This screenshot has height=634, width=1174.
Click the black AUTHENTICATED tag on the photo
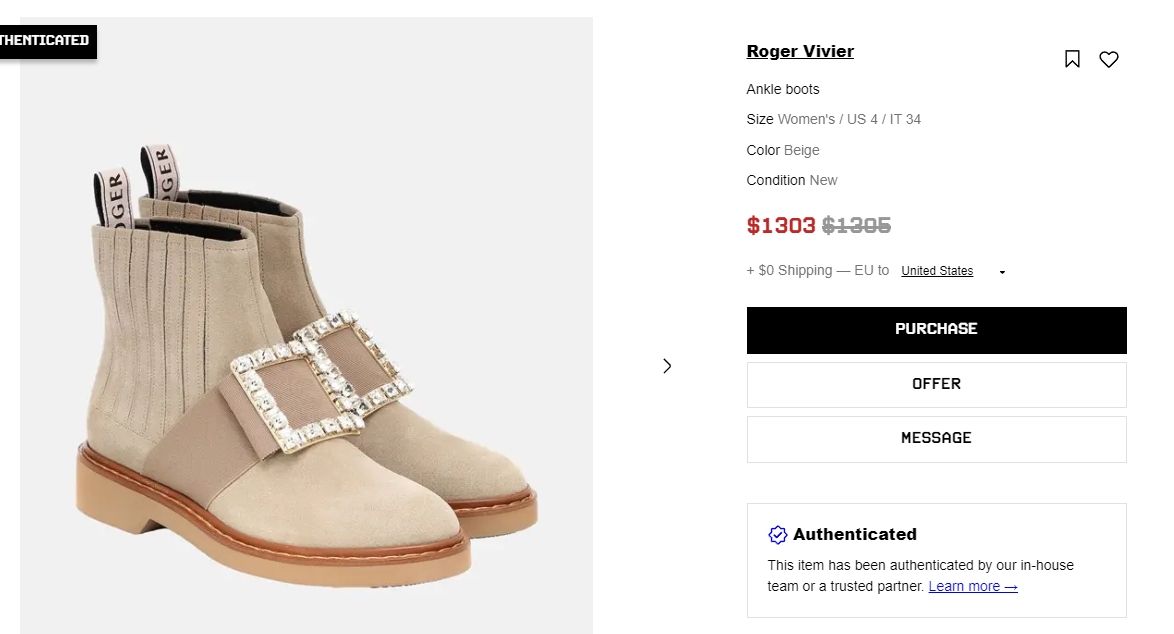pyautogui.click(x=47, y=41)
